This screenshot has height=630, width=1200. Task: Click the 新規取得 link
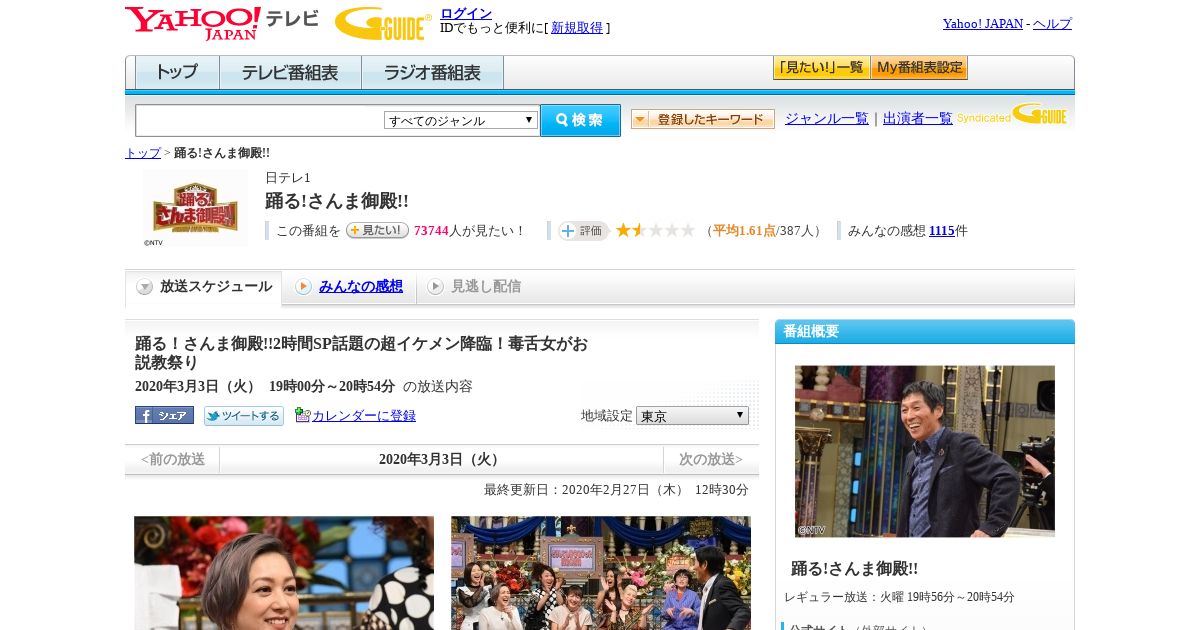[577, 28]
